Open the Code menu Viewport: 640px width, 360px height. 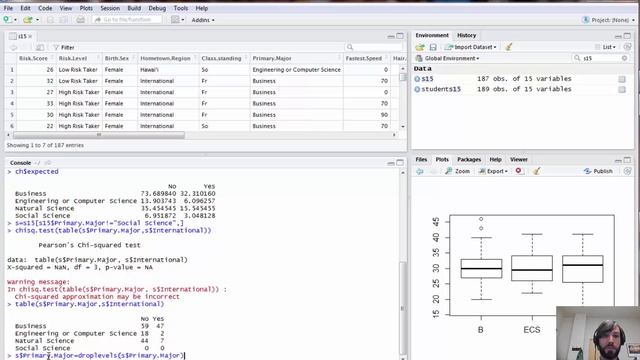pos(45,8)
